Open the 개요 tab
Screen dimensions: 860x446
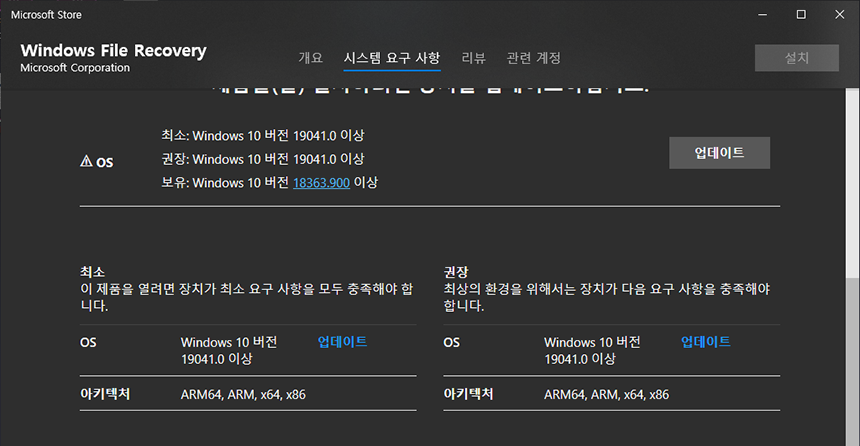click(x=310, y=58)
